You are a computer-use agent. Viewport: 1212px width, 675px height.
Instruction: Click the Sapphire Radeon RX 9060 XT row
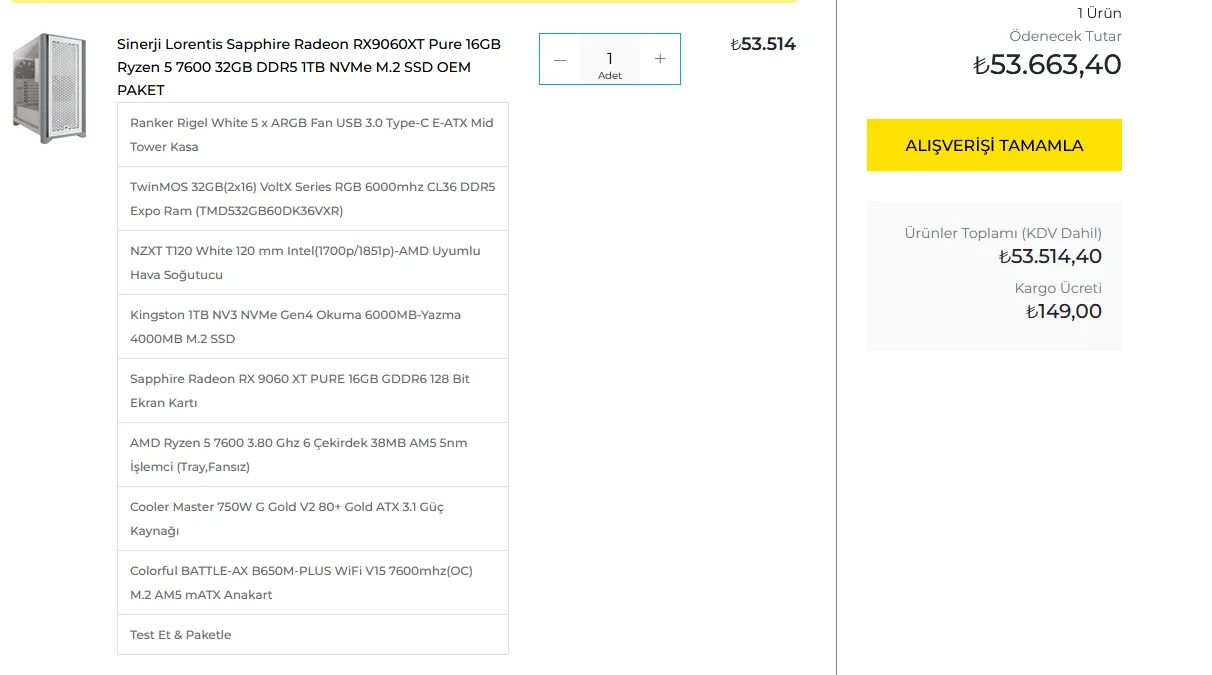click(312, 390)
